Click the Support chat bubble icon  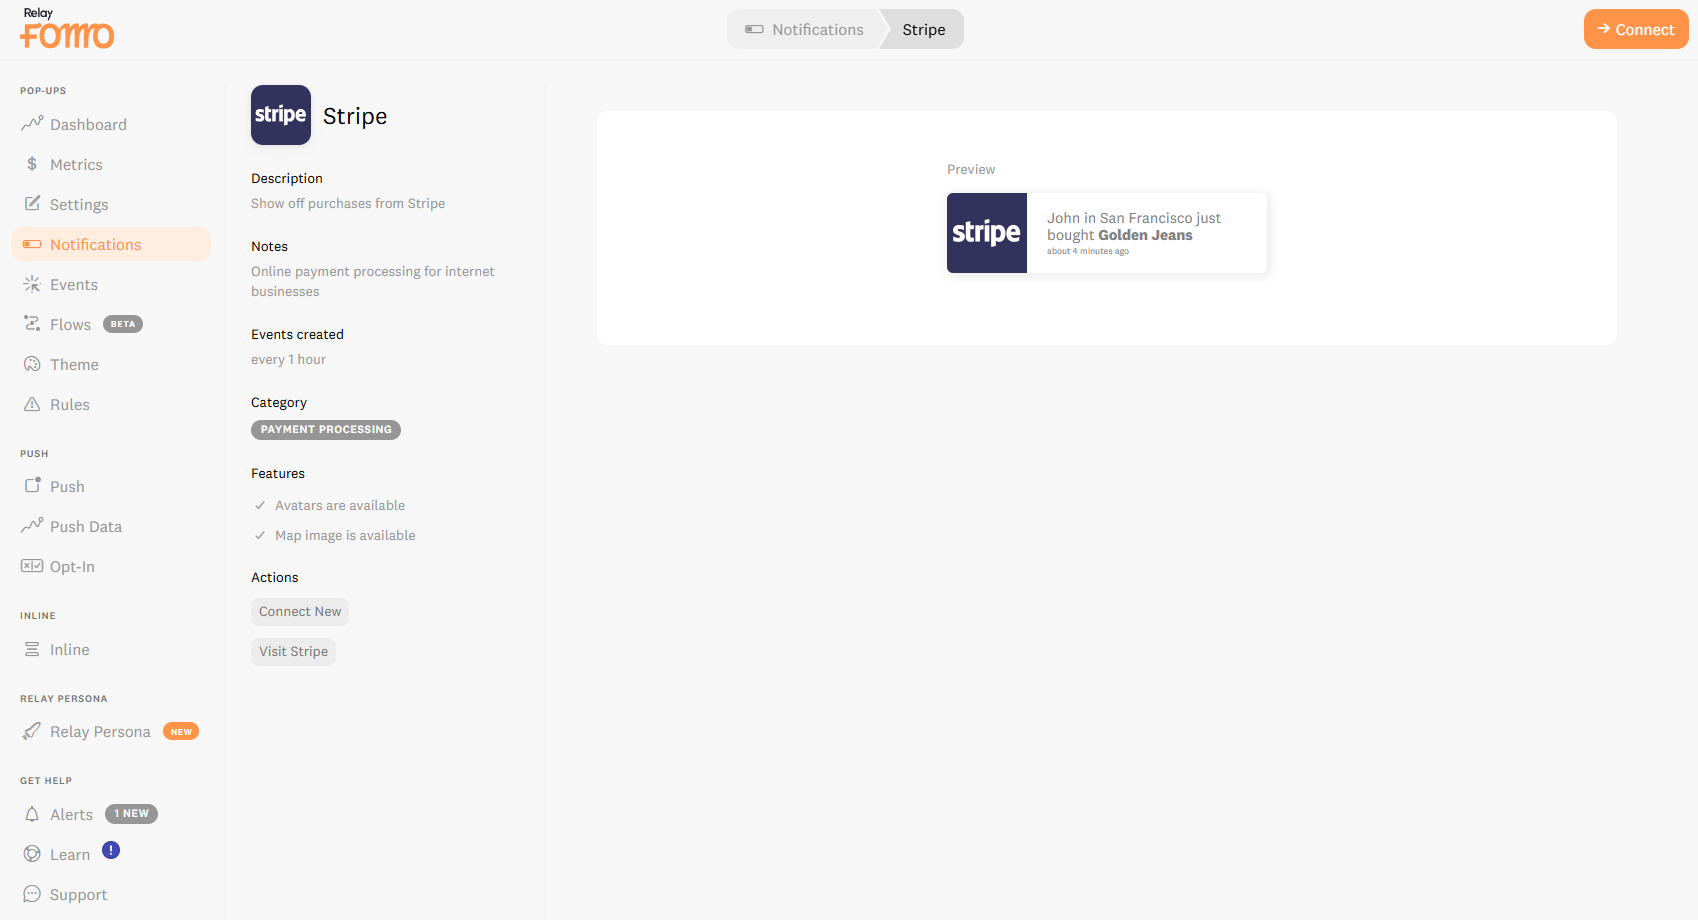tap(32, 894)
